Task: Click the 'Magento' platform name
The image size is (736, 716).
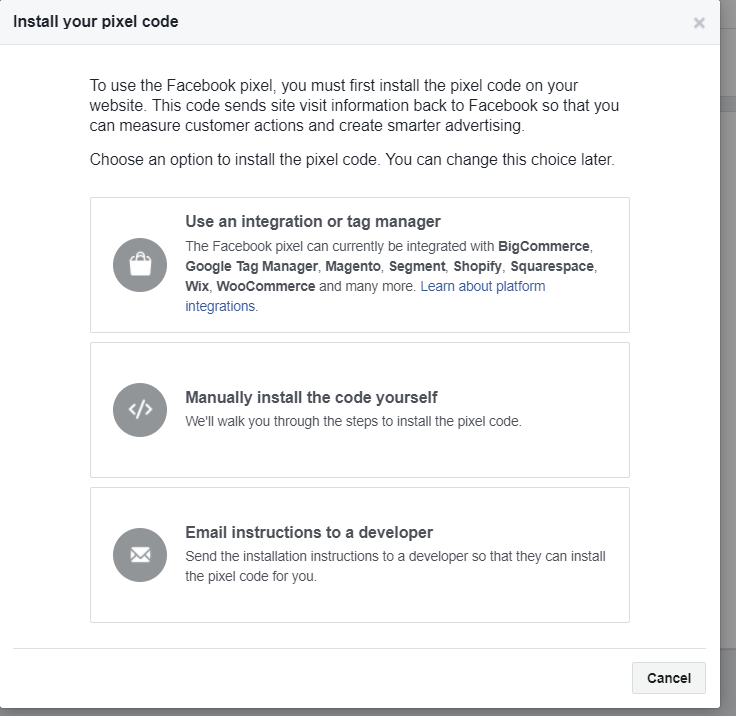Action: [x=354, y=267]
